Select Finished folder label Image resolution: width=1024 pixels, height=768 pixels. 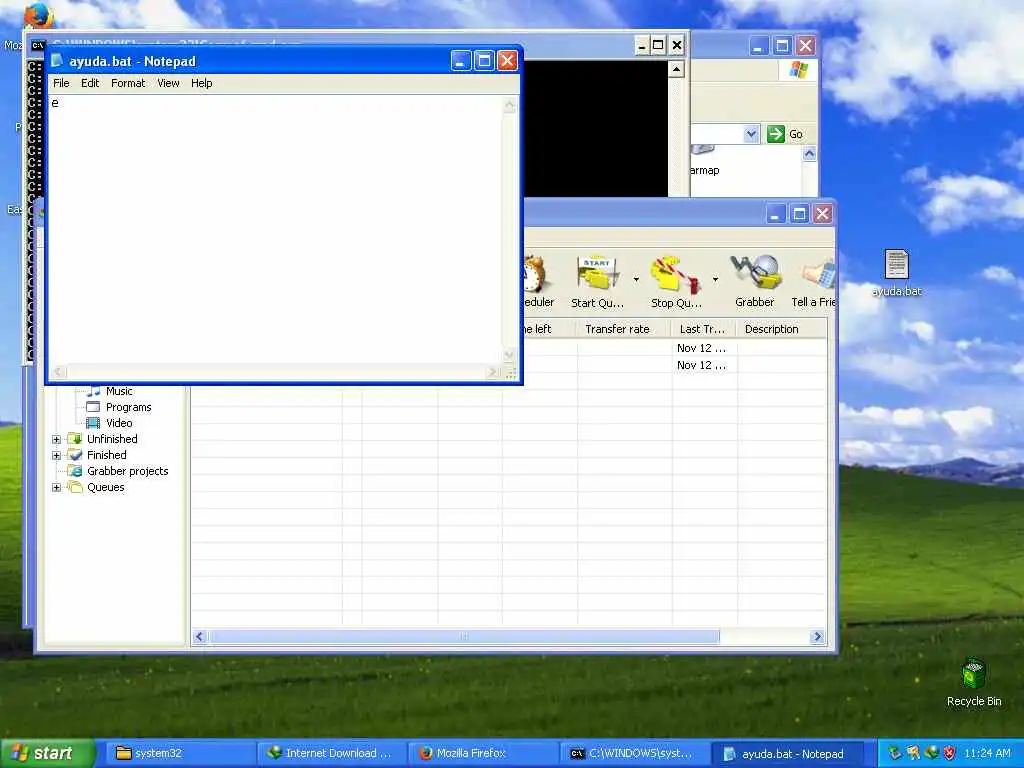pyautogui.click(x=106, y=455)
